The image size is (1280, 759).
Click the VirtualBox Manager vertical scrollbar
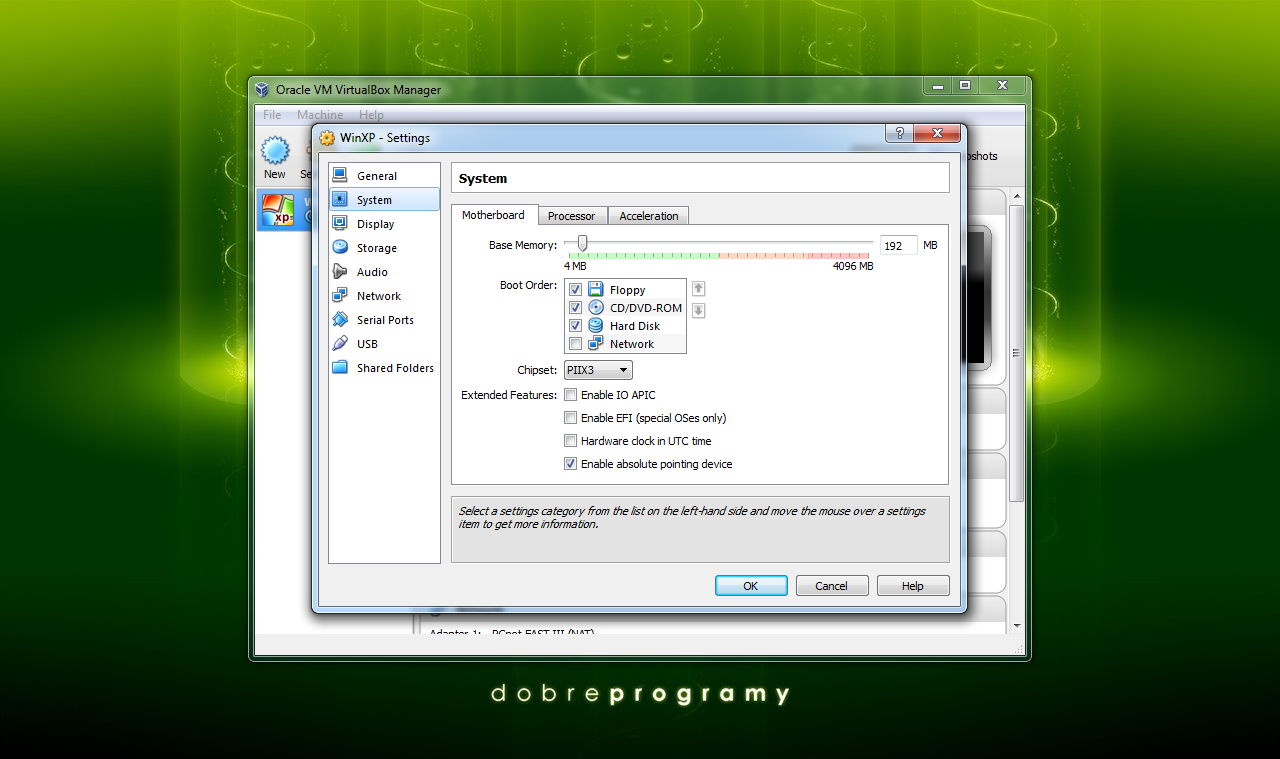(1016, 352)
